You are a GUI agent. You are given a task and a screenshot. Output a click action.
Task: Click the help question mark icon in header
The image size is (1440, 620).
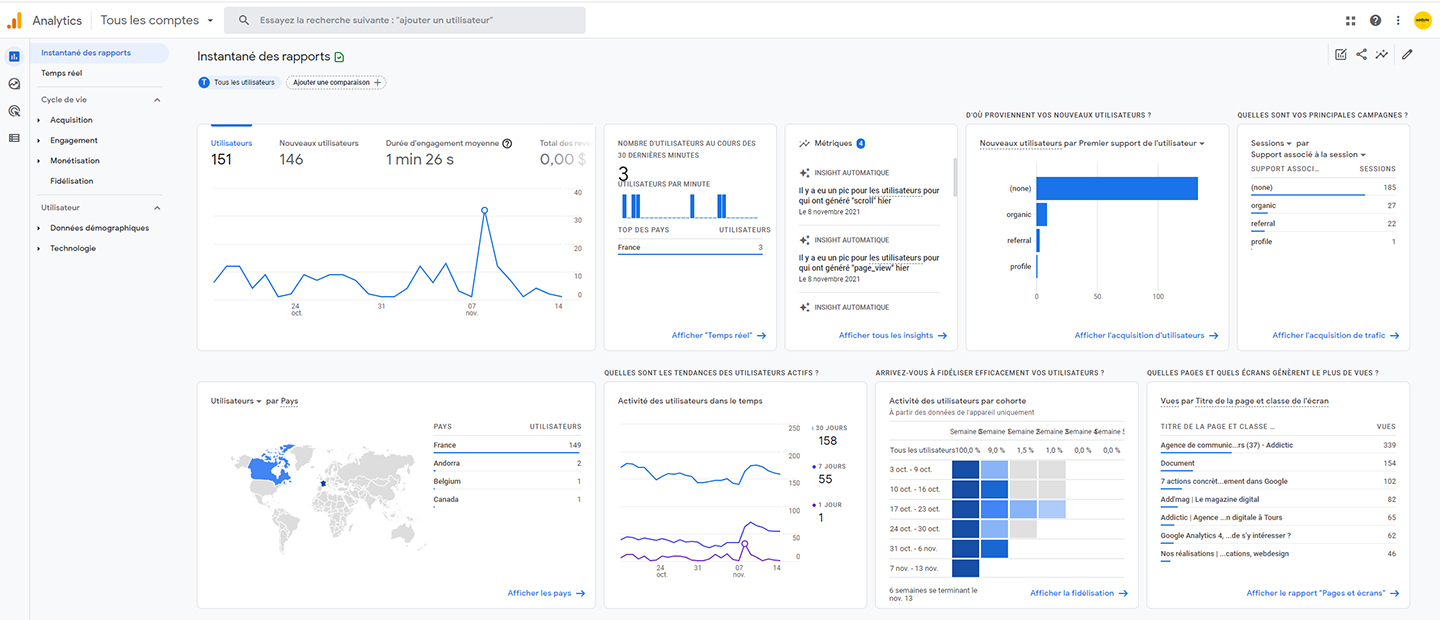click(x=1375, y=20)
